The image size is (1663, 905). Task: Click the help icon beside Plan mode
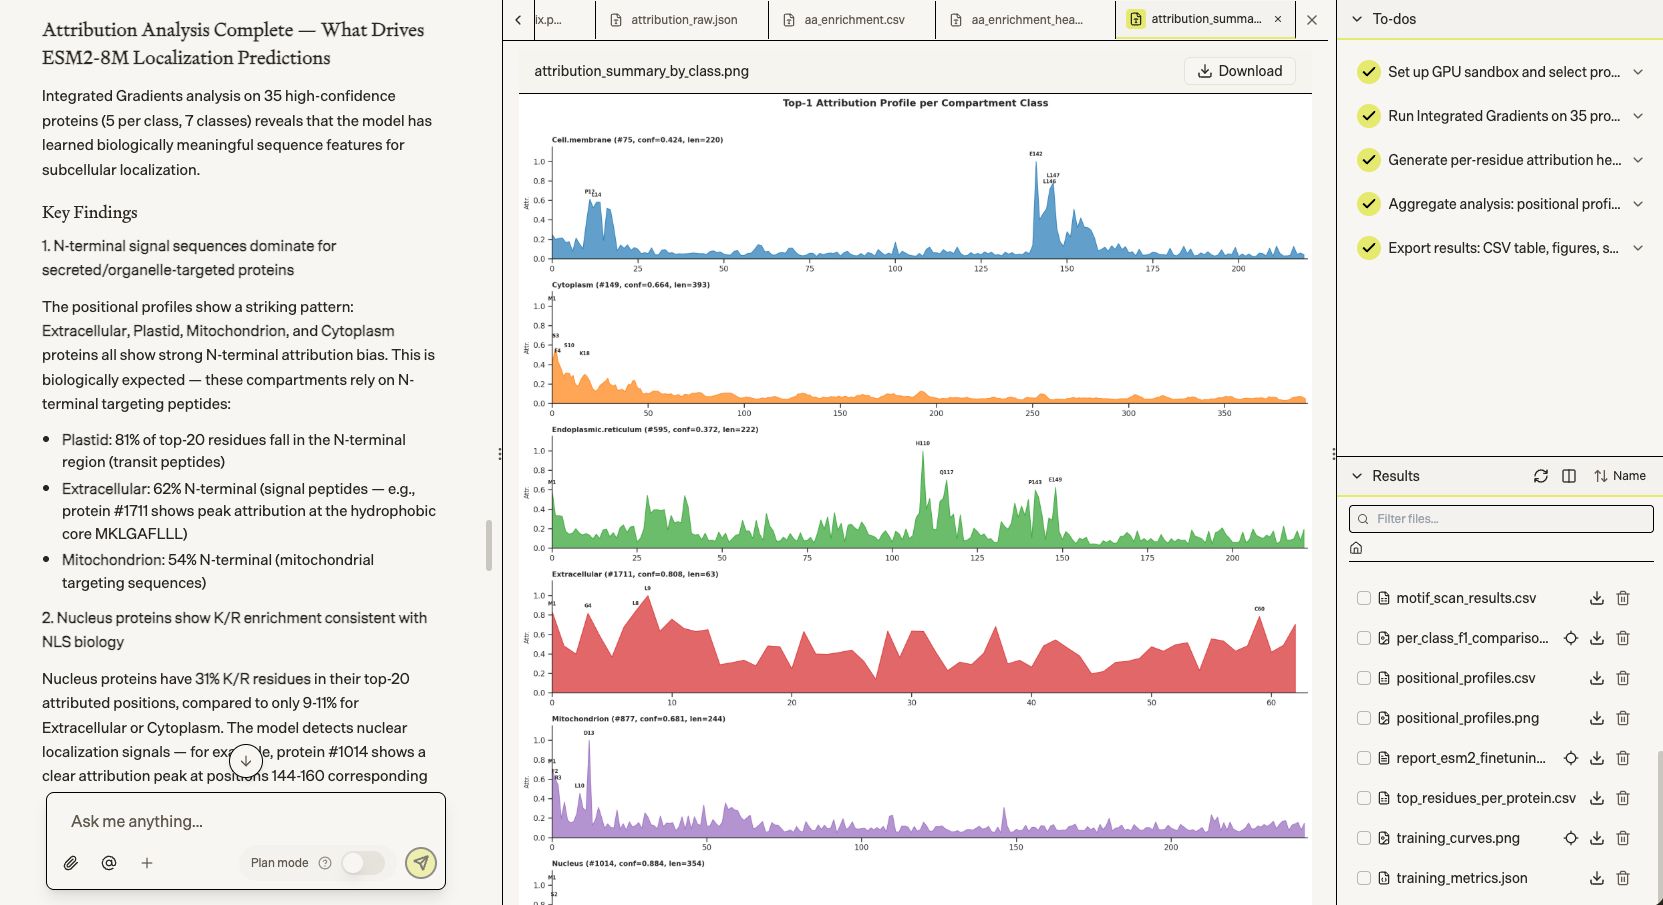[325, 863]
